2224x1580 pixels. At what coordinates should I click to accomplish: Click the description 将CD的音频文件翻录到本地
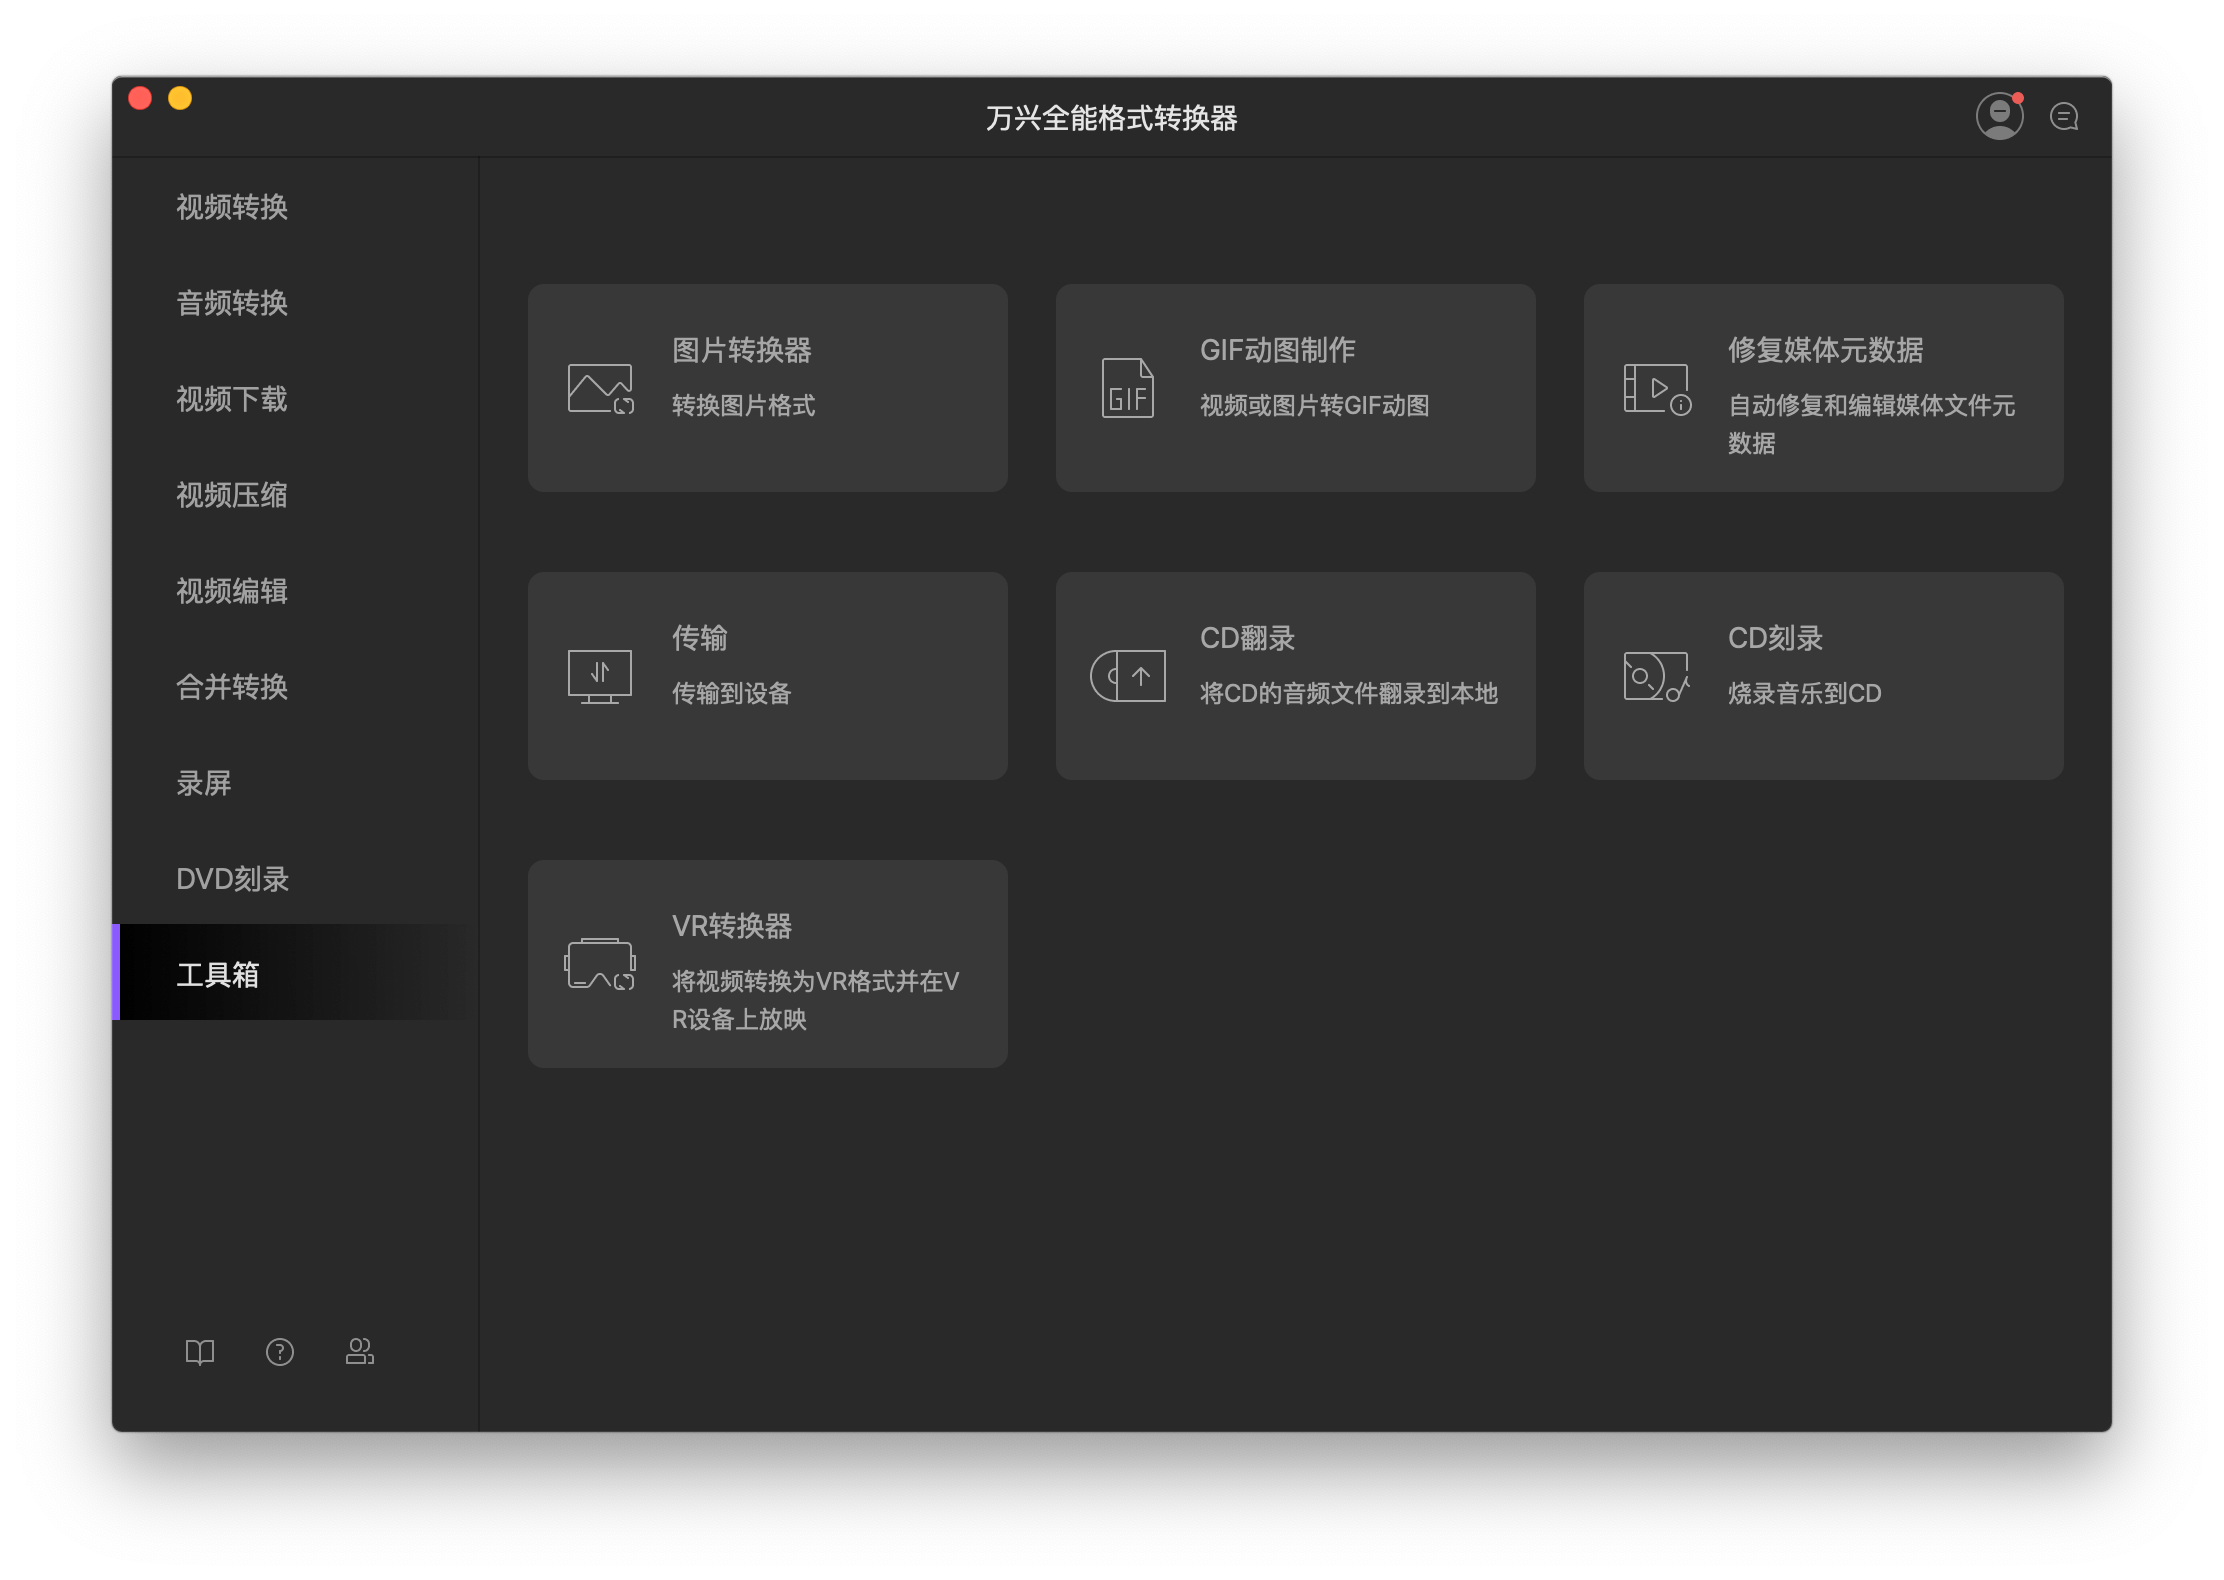point(1349,693)
